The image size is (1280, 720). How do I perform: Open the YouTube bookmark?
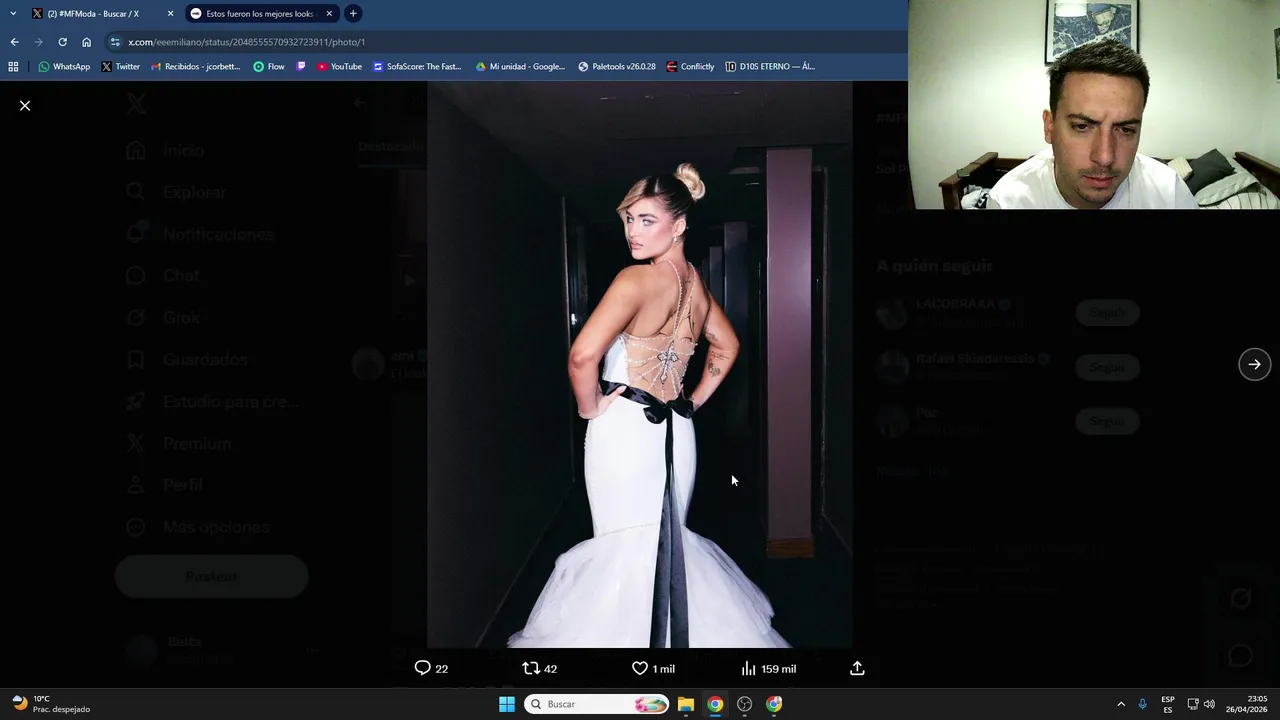click(339, 67)
